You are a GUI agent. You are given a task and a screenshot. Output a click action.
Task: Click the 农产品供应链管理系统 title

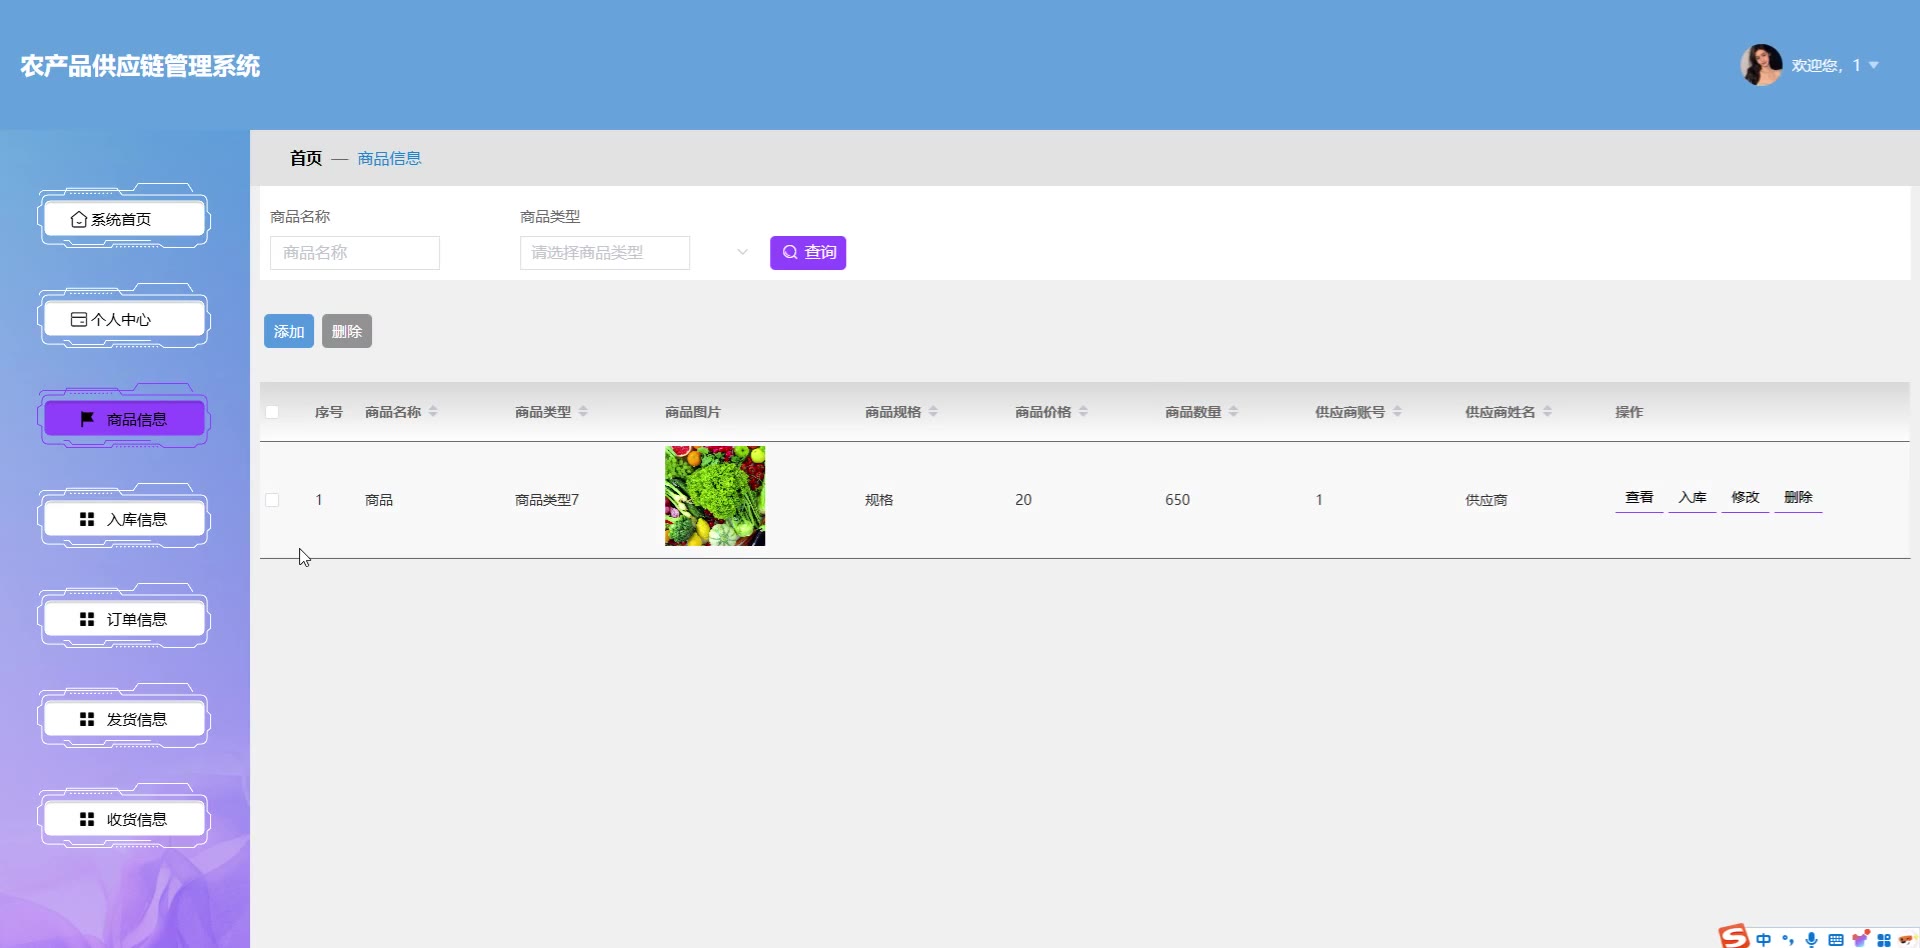(140, 66)
